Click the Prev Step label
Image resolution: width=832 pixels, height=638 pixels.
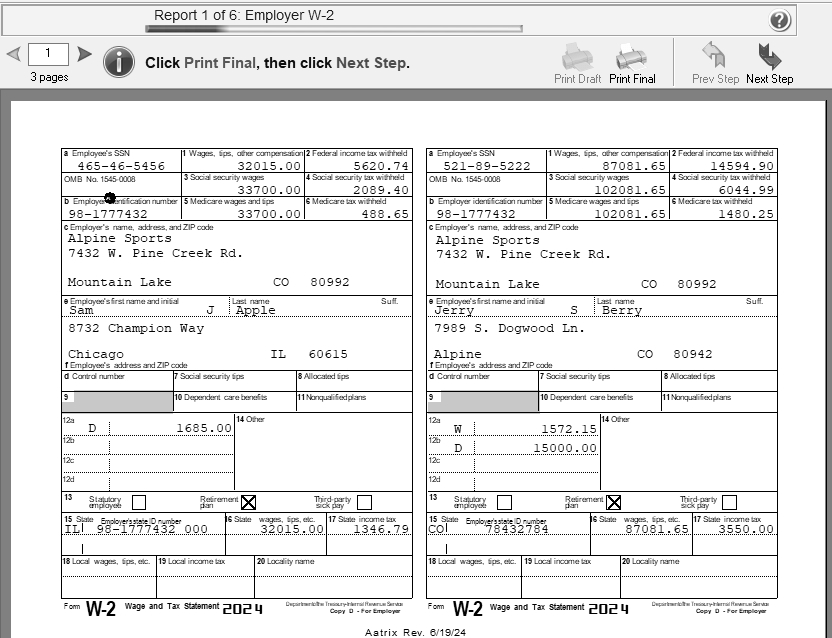715,79
